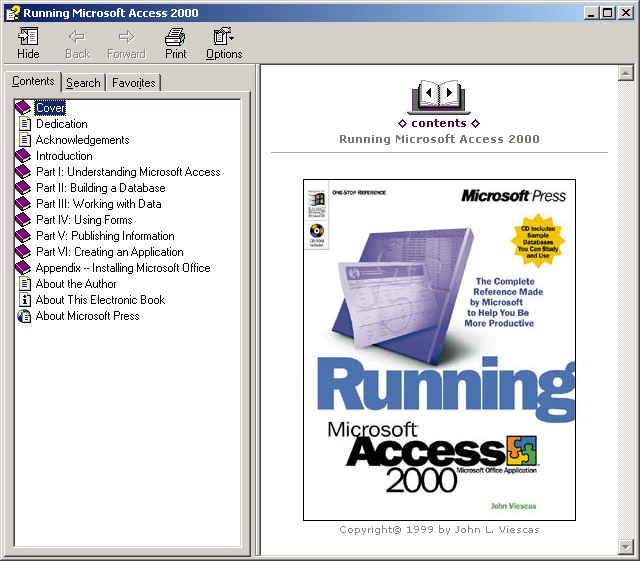Click the Forward navigation arrow icon
Image resolution: width=640 pixels, height=561 pixels.
(x=126, y=37)
